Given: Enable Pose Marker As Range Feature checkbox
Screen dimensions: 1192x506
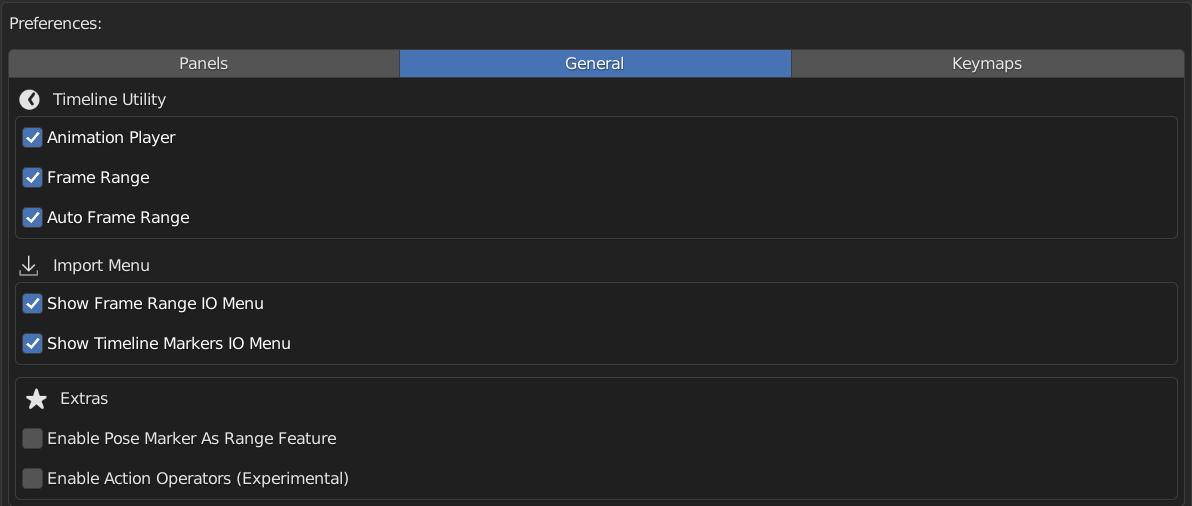Looking at the screenshot, I should 32,438.
